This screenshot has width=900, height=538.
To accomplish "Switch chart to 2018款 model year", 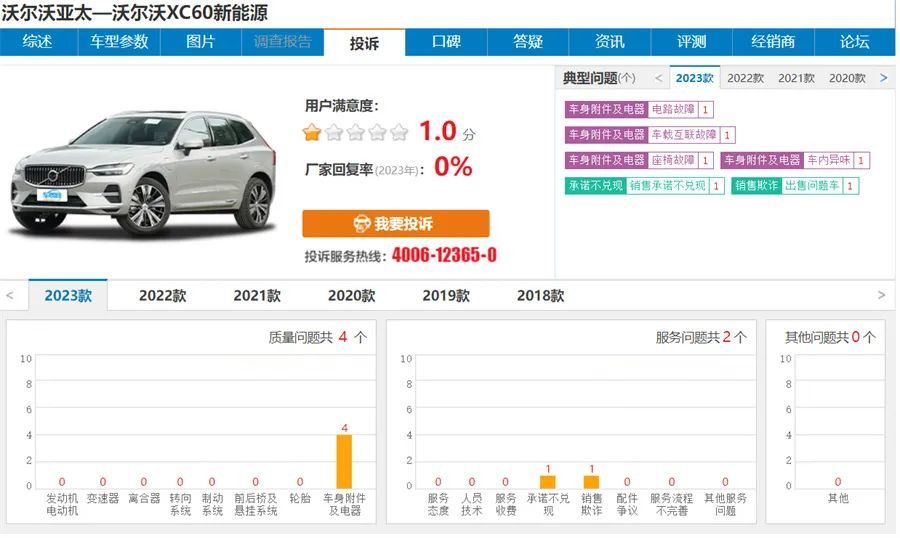I will point(540,296).
